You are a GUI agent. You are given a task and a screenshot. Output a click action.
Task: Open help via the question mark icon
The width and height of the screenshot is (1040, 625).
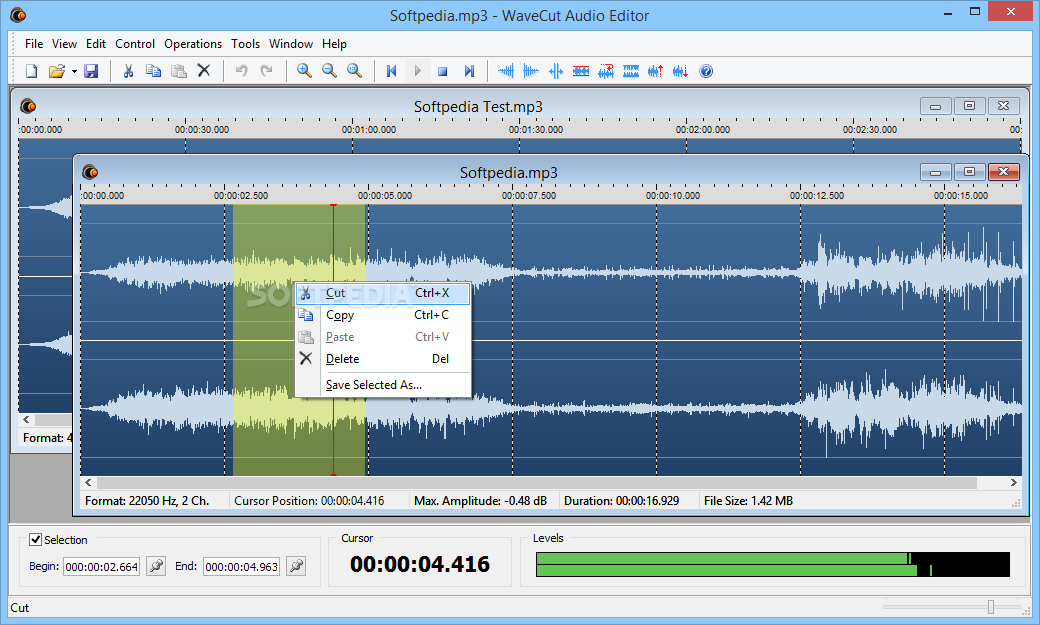706,71
